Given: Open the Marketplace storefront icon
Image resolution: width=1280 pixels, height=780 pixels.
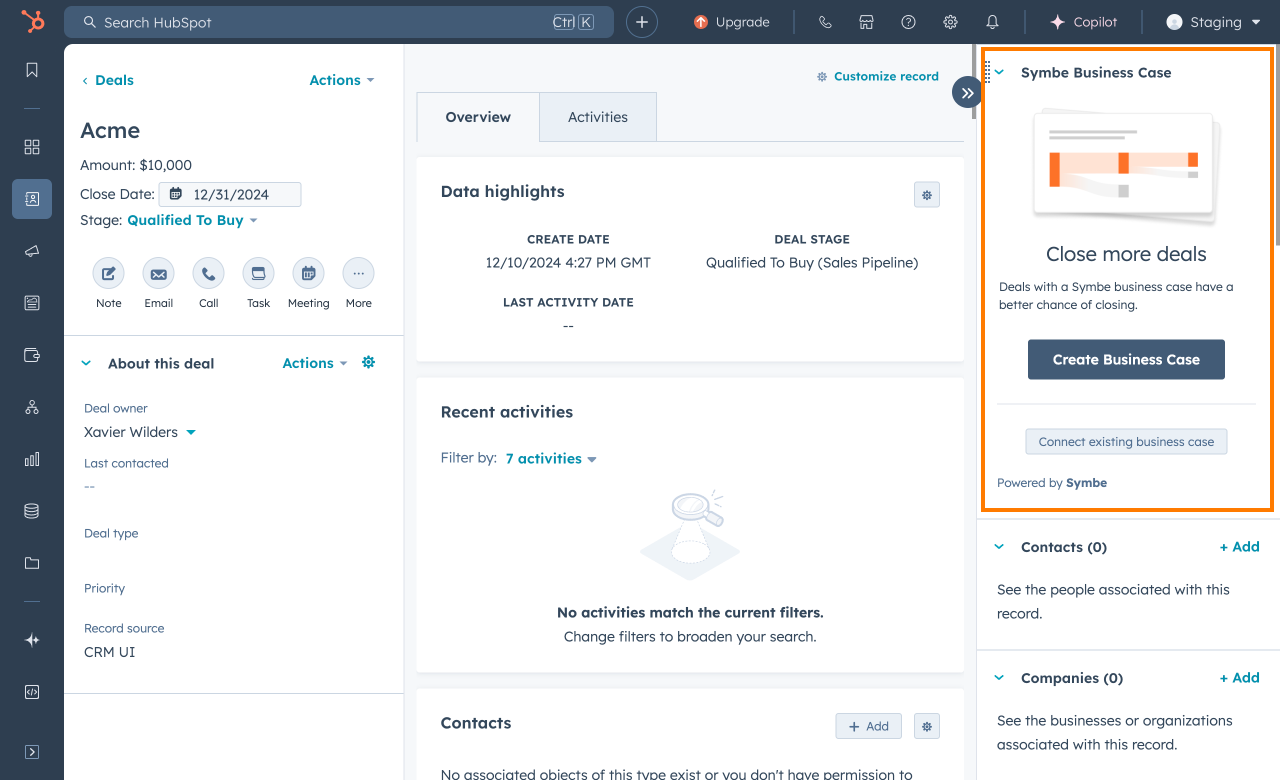Looking at the screenshot, I should [867, 22].
